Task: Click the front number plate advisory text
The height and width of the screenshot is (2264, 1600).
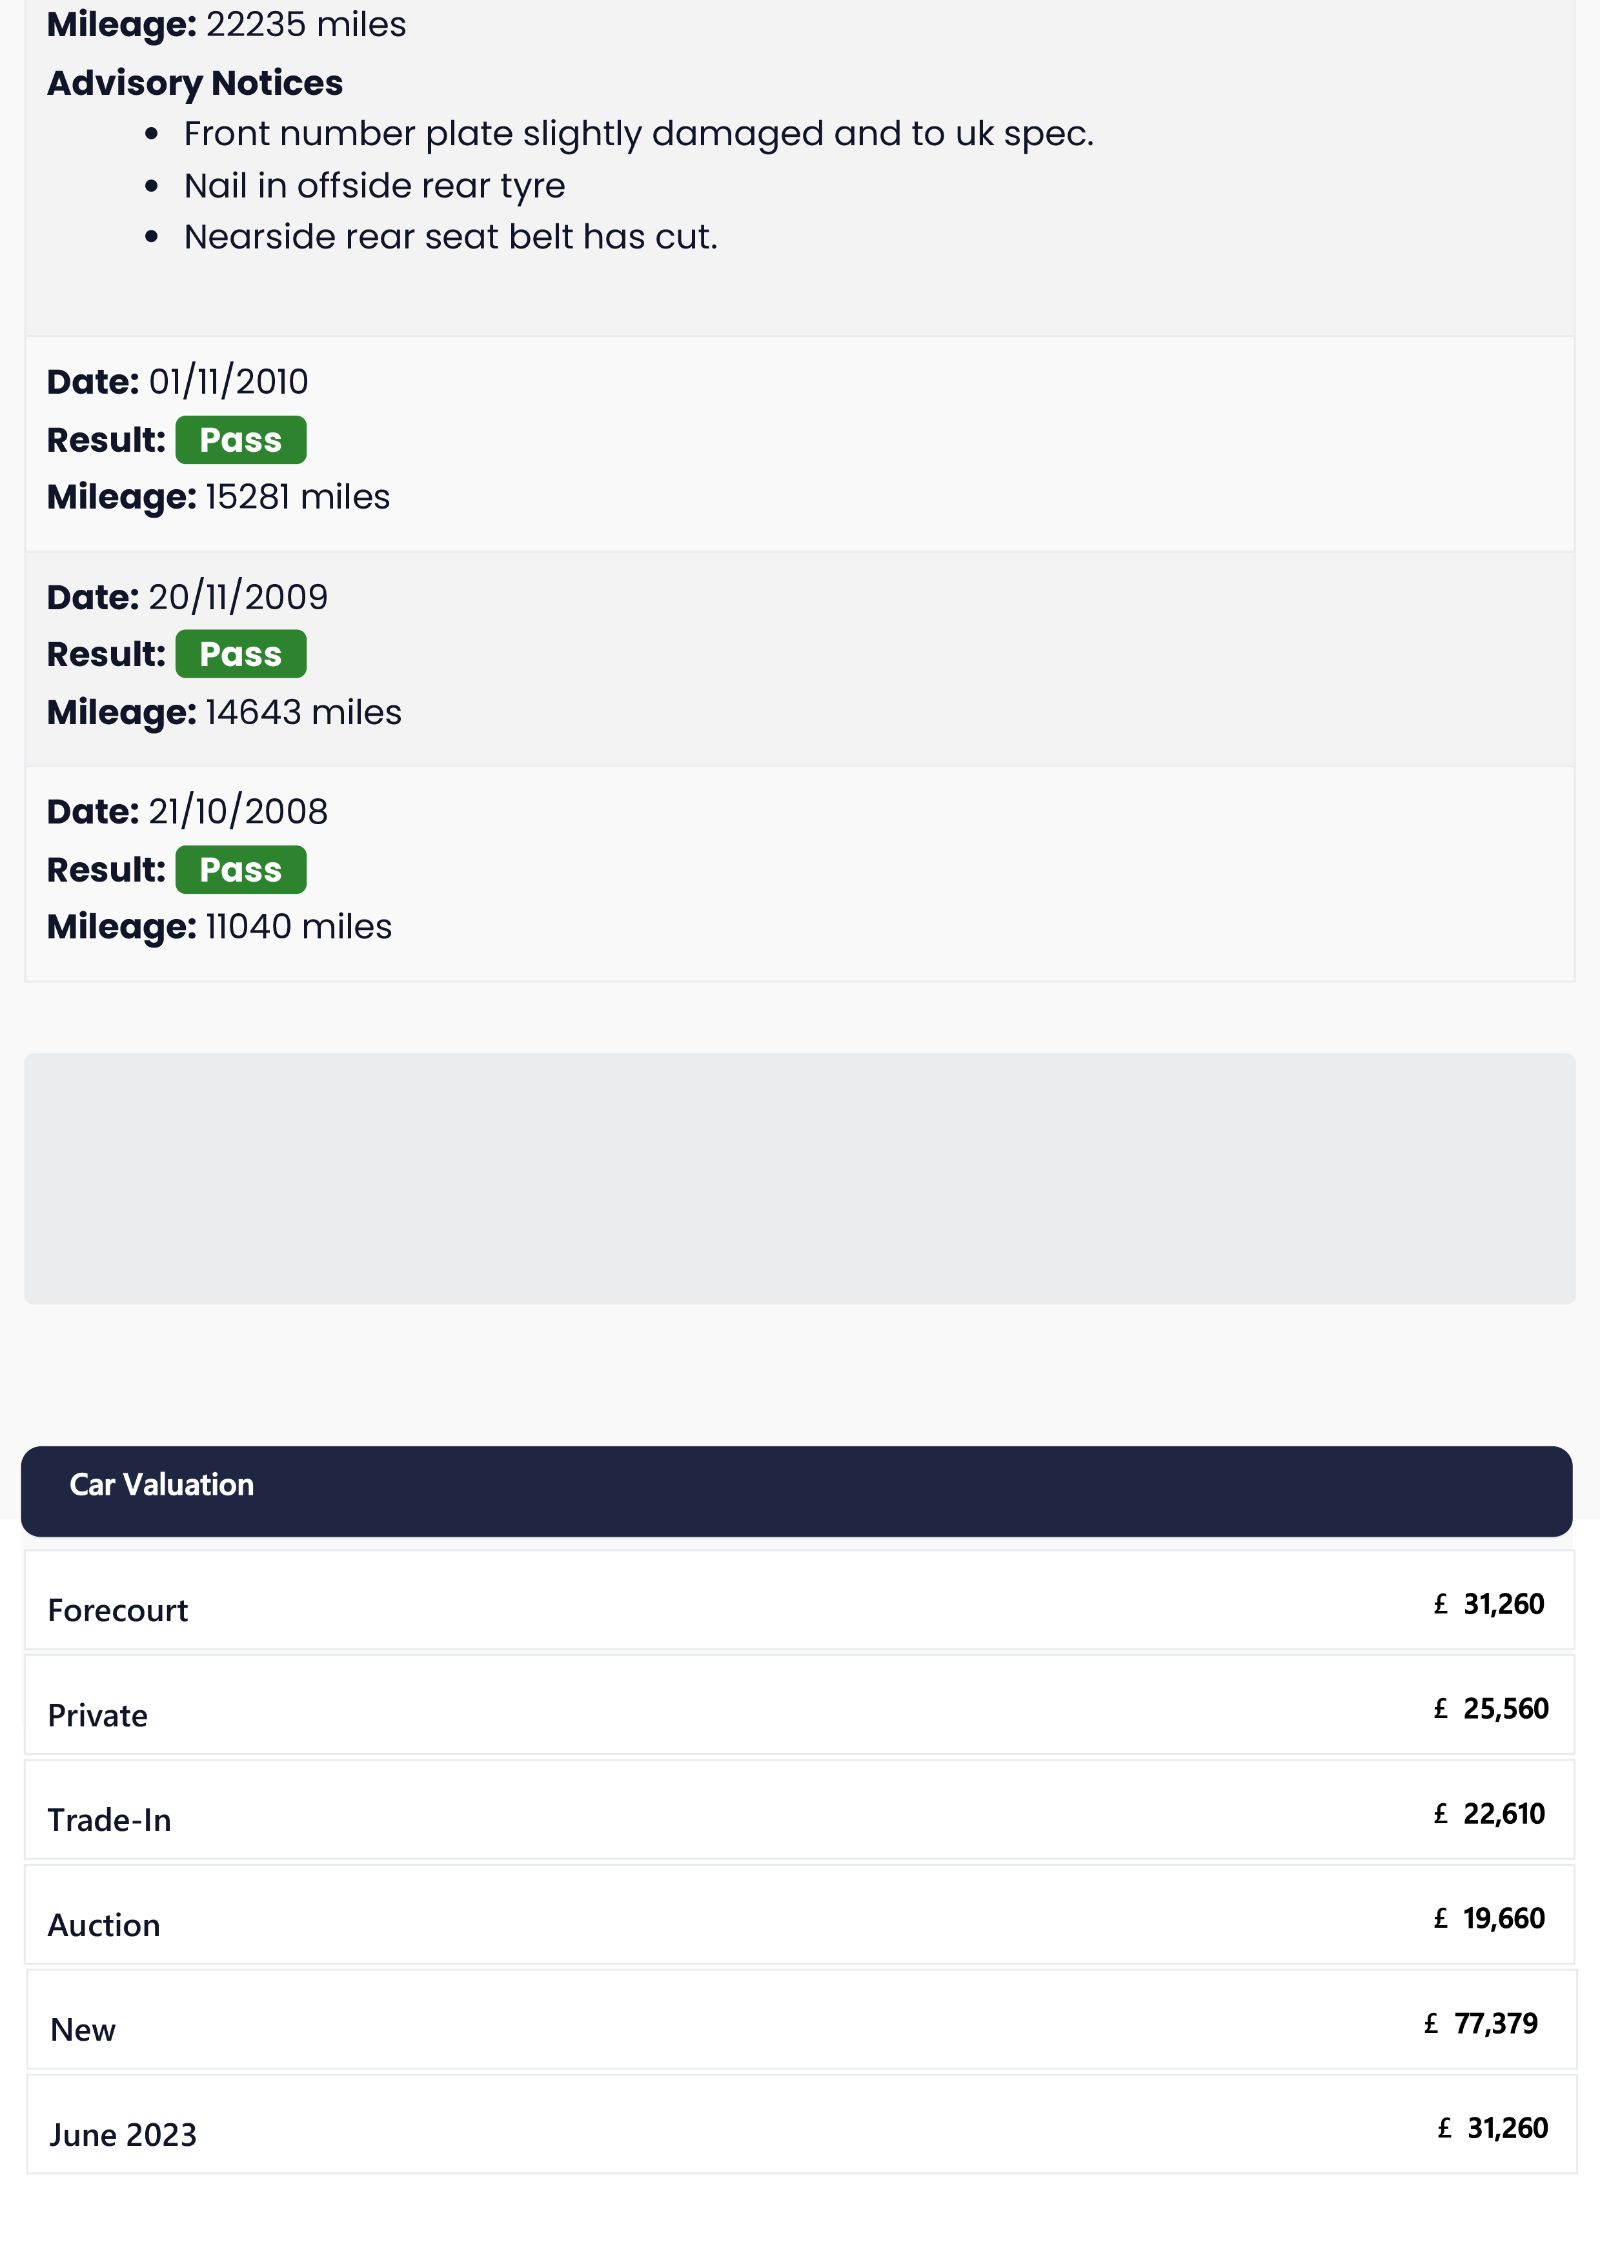Action: pyautogui.click(x=639, y=134)
